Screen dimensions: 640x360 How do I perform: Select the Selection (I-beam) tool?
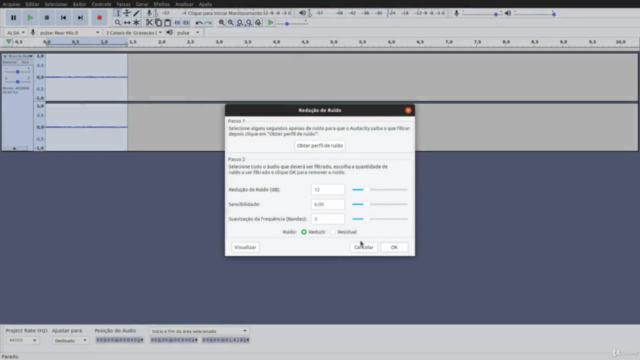[x=118, y=13]
